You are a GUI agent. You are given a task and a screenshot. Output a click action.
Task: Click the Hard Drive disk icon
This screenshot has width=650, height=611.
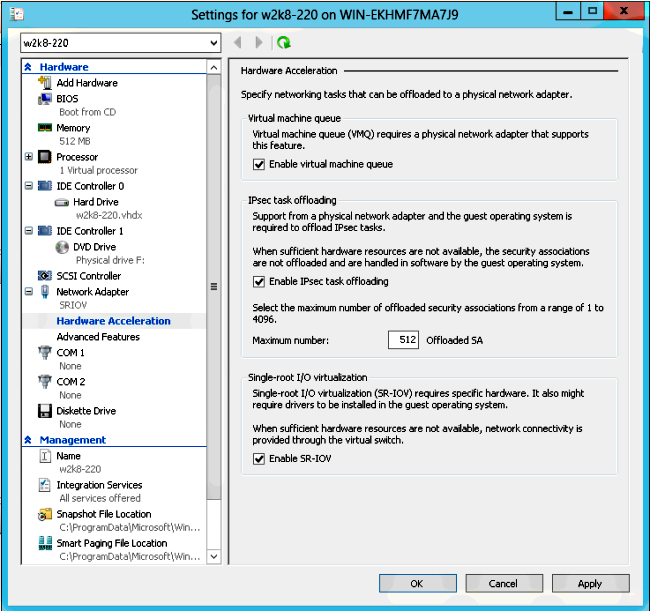[62, 202]
